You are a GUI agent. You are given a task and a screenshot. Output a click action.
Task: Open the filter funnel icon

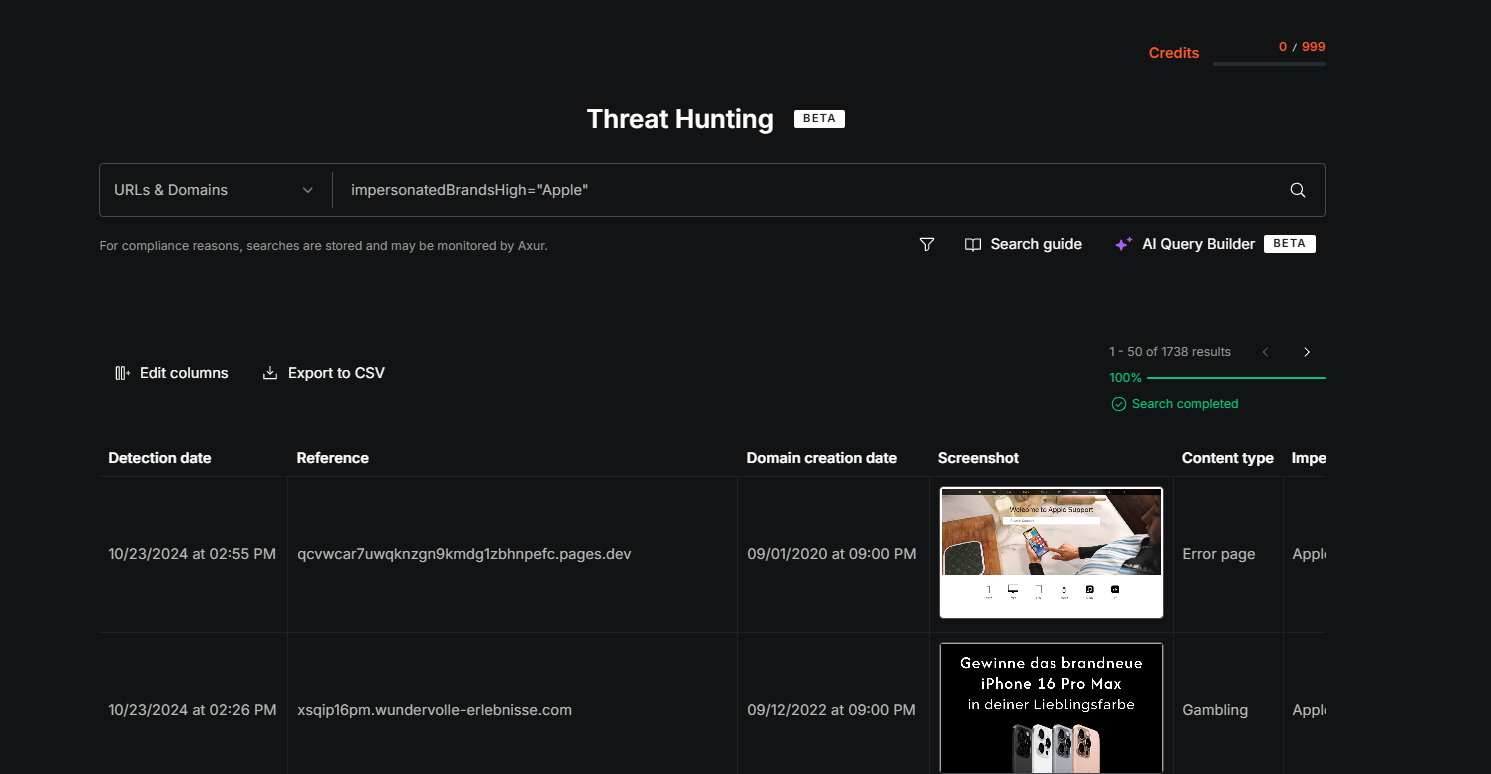click(927, 244)
